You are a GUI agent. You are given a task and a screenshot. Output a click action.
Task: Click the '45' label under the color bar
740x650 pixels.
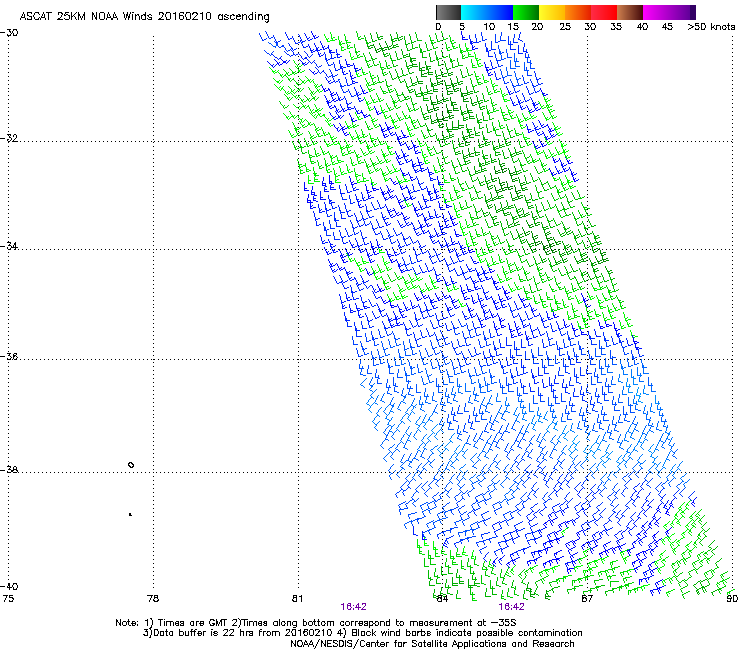click(667, 27)
